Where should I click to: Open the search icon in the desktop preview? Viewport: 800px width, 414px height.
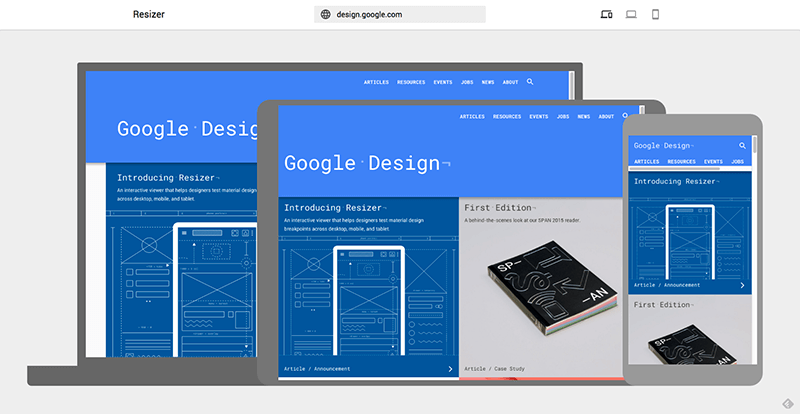(530, 82)
